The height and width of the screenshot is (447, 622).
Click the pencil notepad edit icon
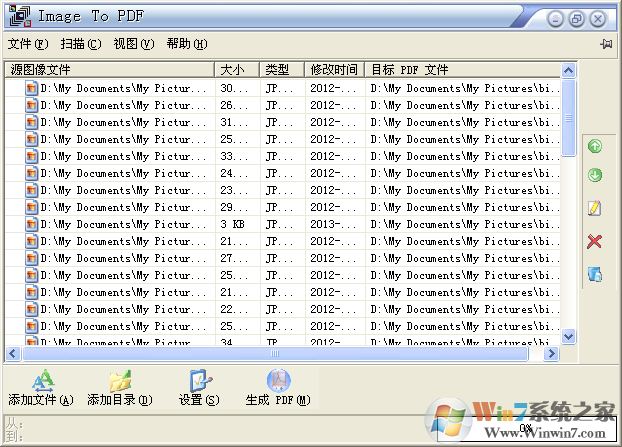[x=594, y=208]
